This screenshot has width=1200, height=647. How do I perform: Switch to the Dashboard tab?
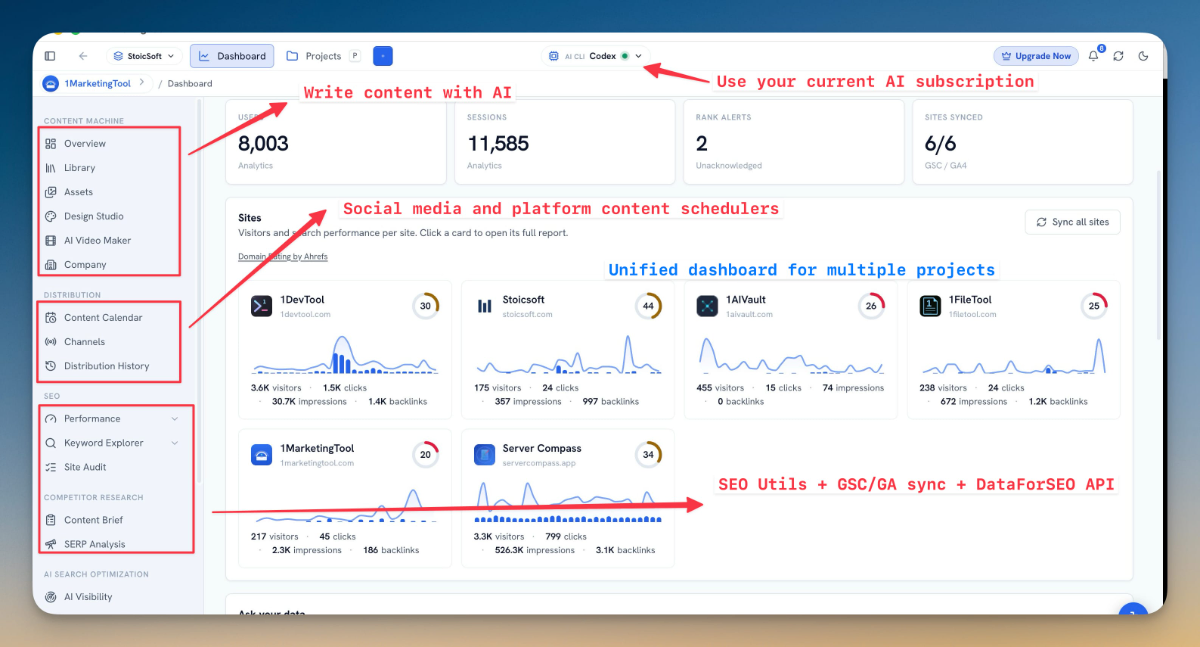232,56
